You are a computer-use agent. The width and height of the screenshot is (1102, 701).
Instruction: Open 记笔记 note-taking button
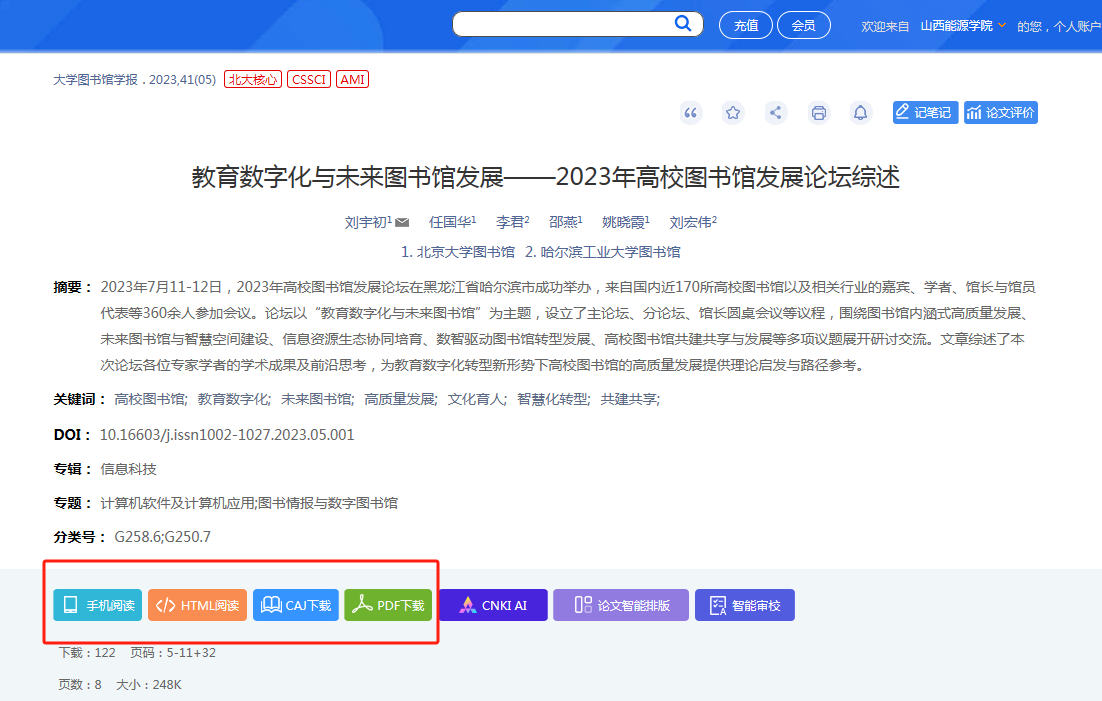tap(925, 113)
